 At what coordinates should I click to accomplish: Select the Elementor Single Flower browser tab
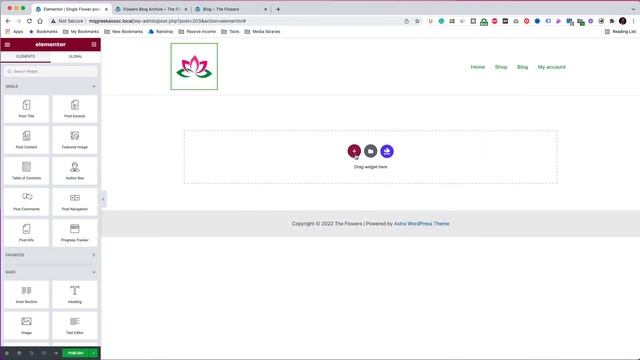(71, 9)
